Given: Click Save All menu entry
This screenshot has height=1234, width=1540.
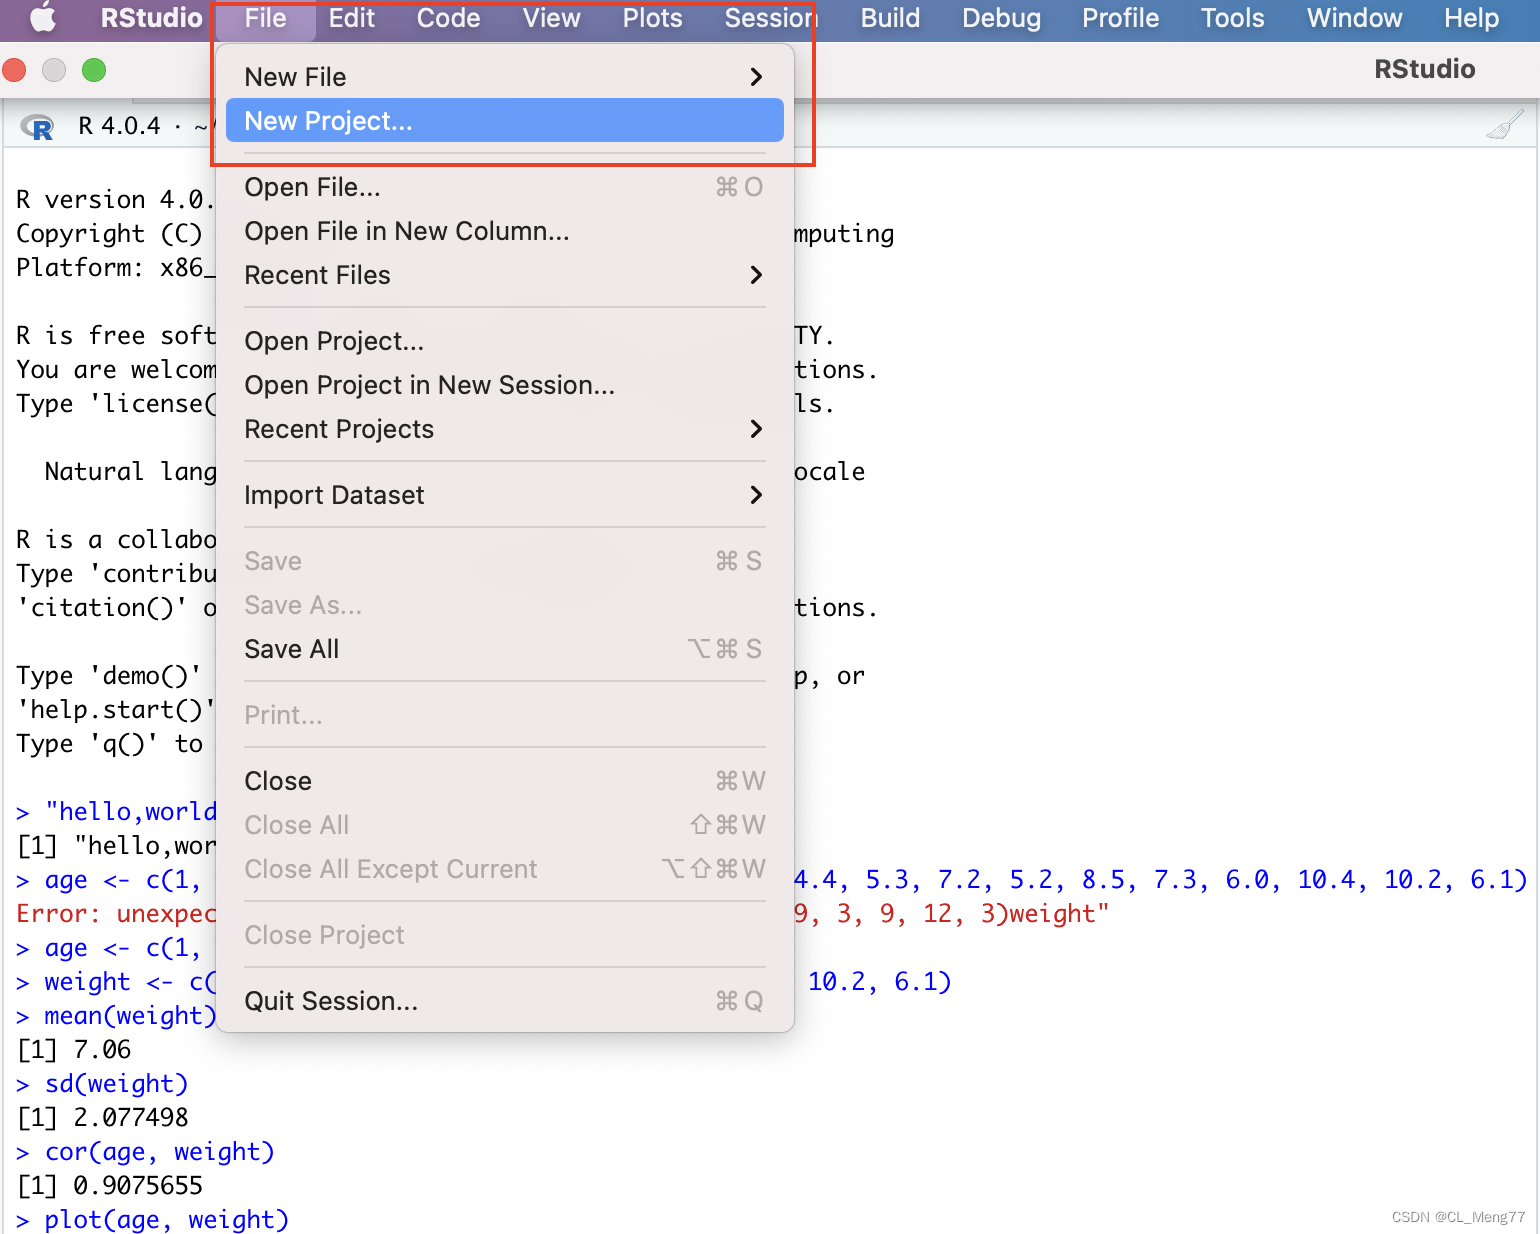Looking at the screenshot, I should (x=505, y=649).
